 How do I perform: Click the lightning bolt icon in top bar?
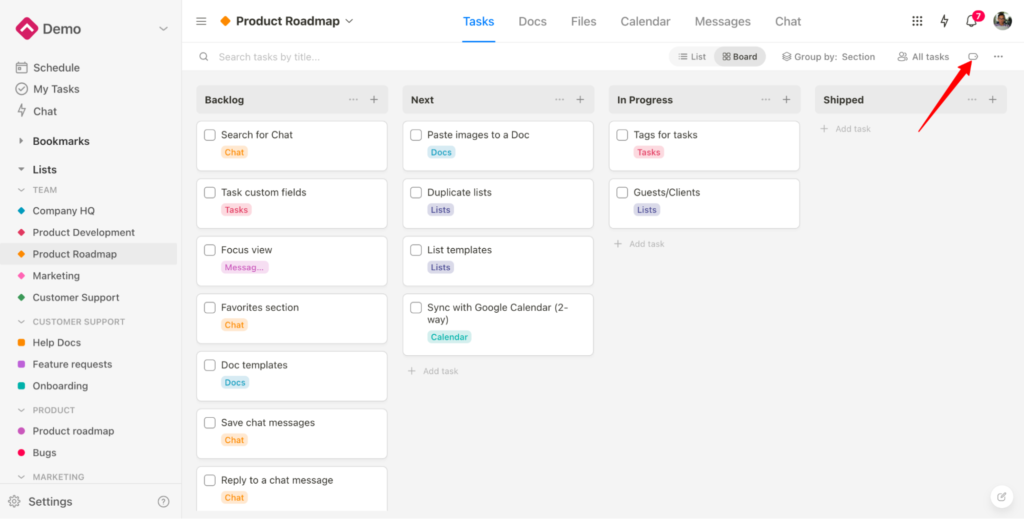point(944,21)
